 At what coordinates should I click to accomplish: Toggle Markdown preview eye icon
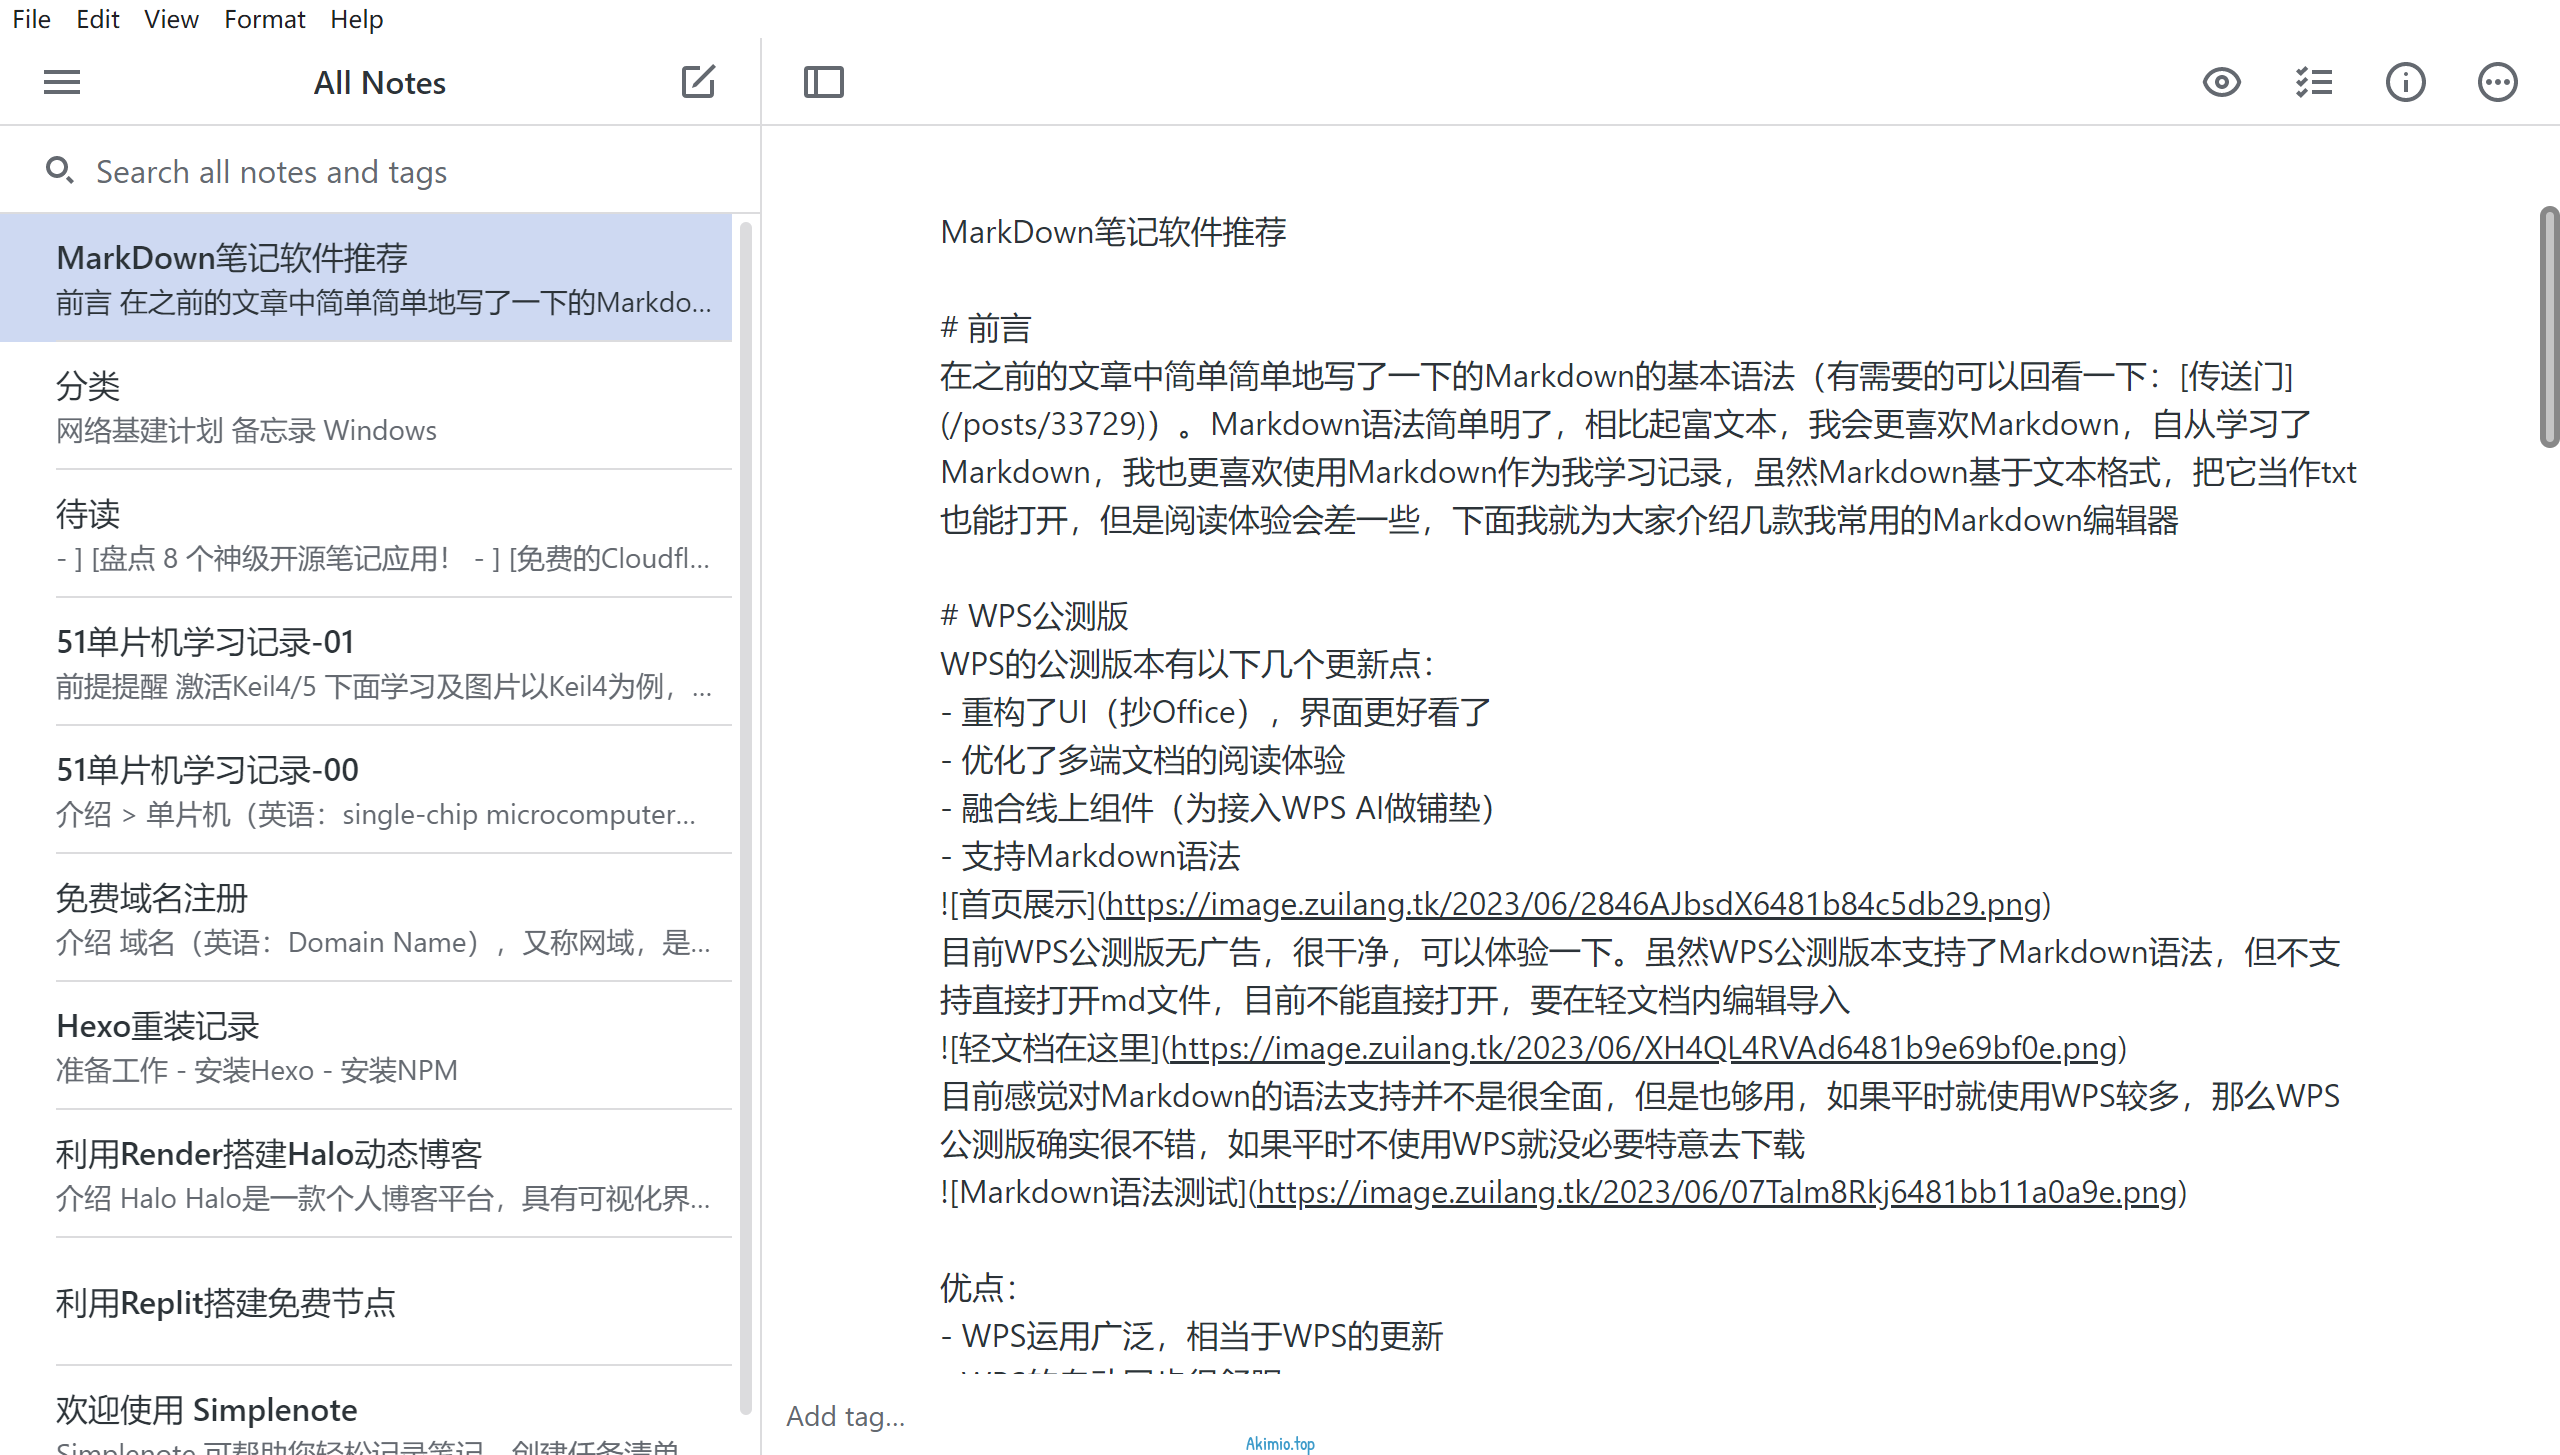[2222, 82]
